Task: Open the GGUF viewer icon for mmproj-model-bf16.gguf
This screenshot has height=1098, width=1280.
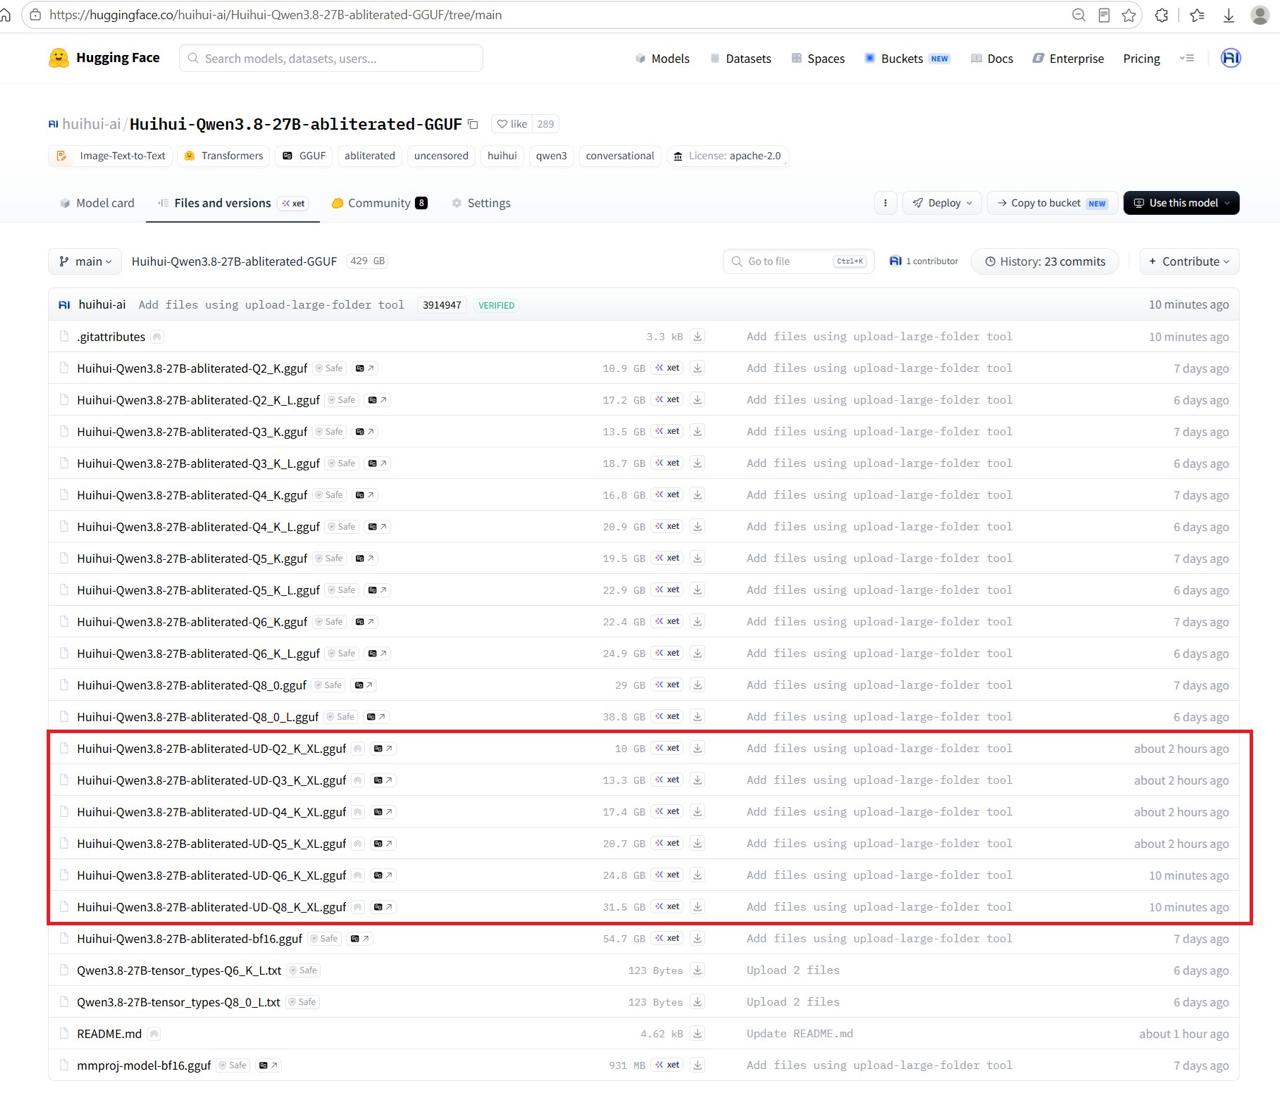Action: point(268,1065)
